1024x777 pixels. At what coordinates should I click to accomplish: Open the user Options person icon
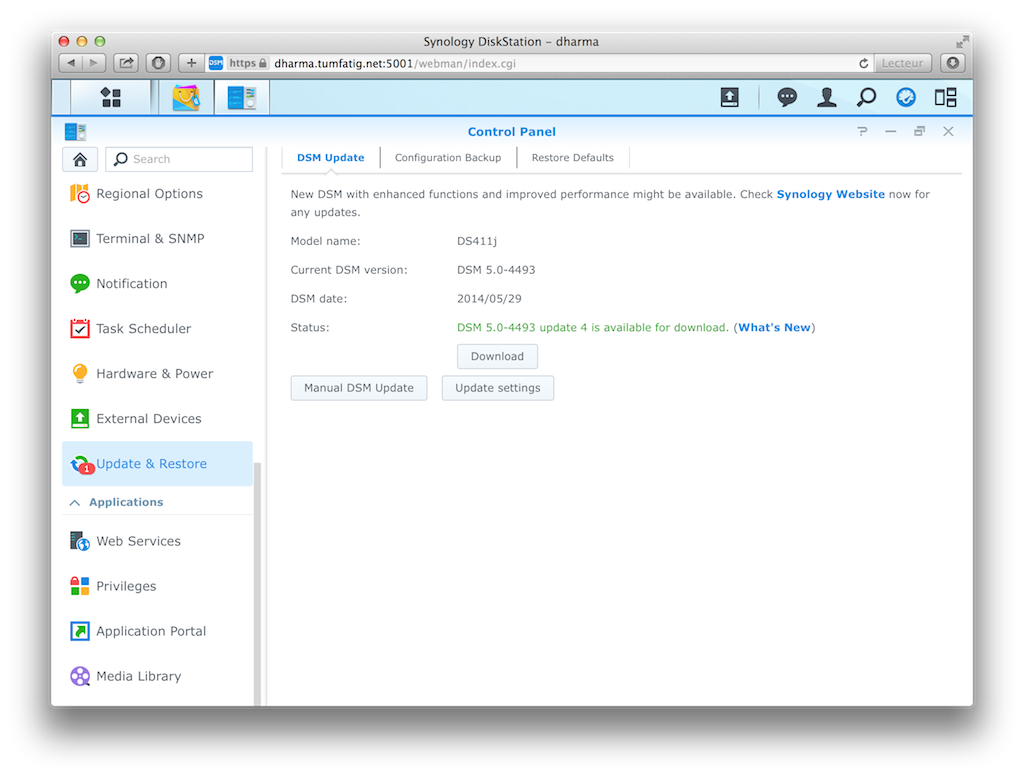(x=827, y=97)
